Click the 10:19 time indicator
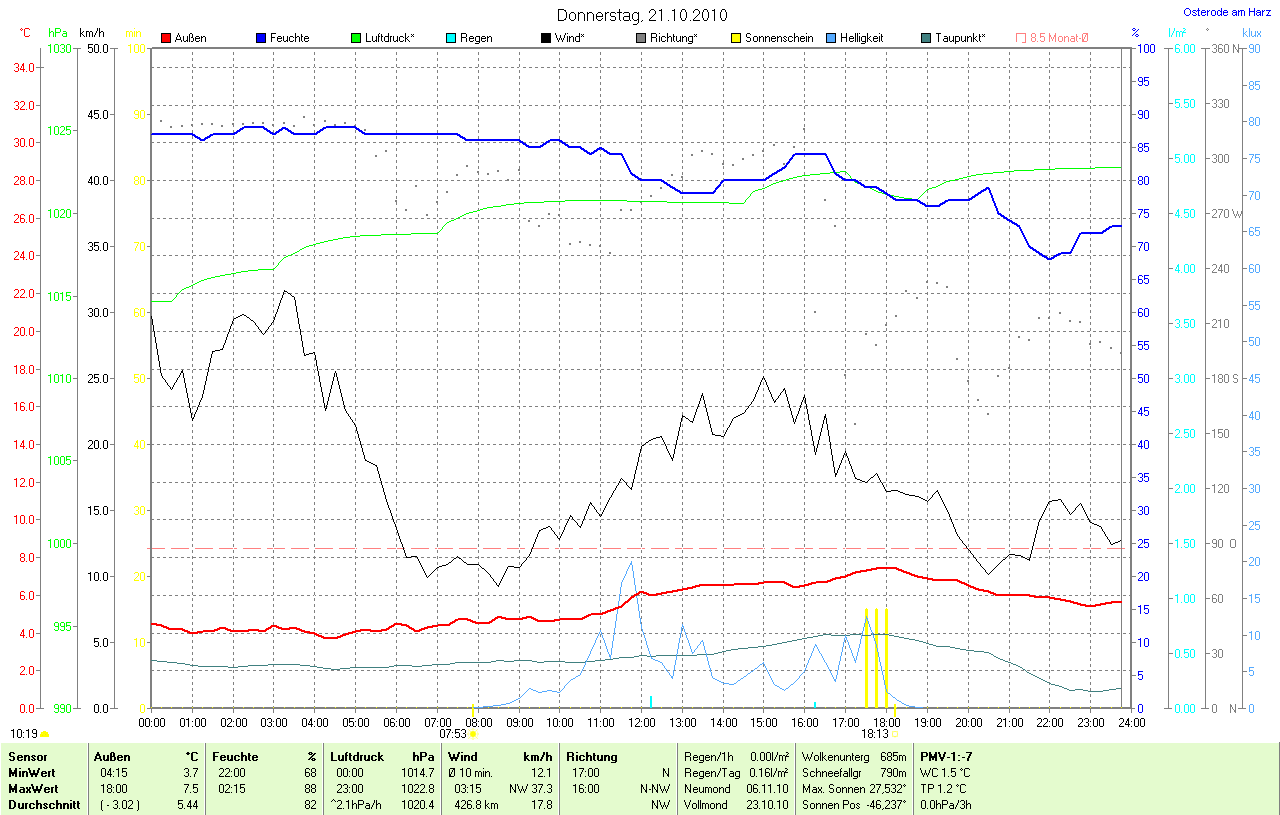The width and height of the screenshot is (1280, 815). pyautogui.click(x=23, y=733)
